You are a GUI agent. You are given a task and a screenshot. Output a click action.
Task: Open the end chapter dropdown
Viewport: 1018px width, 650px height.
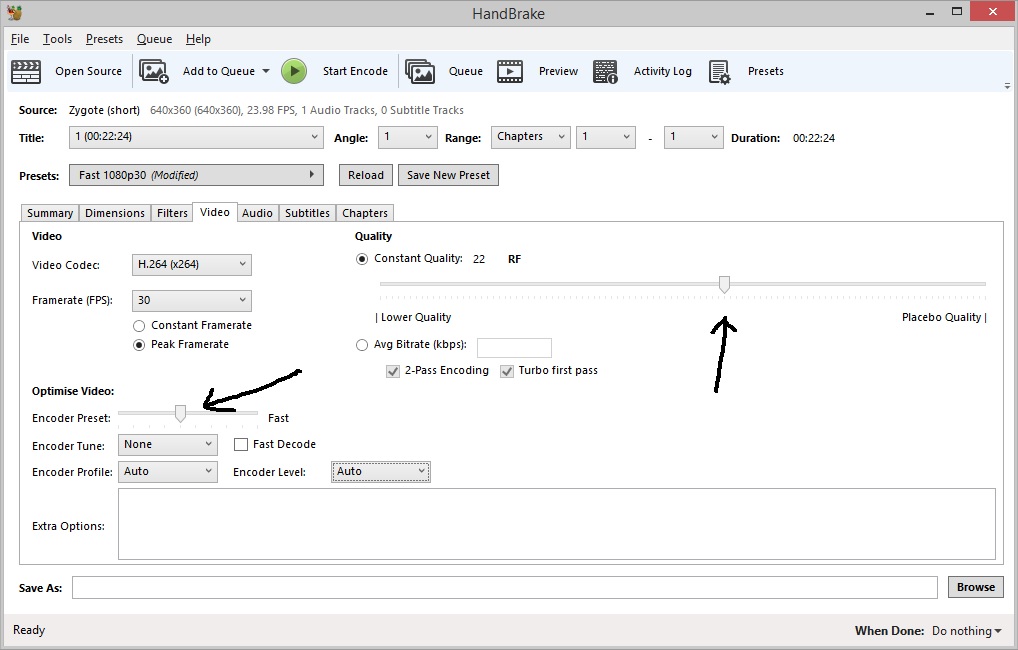pyautogui.click(x=693, y=137)
